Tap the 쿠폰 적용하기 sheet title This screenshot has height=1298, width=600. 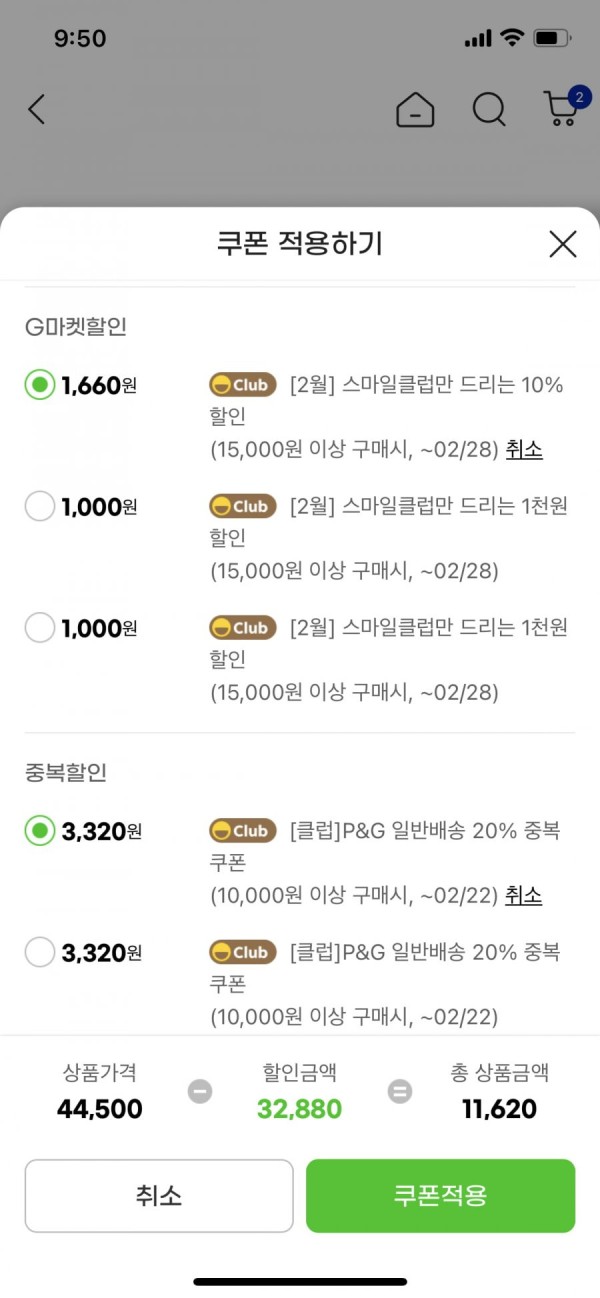point(300,243)
